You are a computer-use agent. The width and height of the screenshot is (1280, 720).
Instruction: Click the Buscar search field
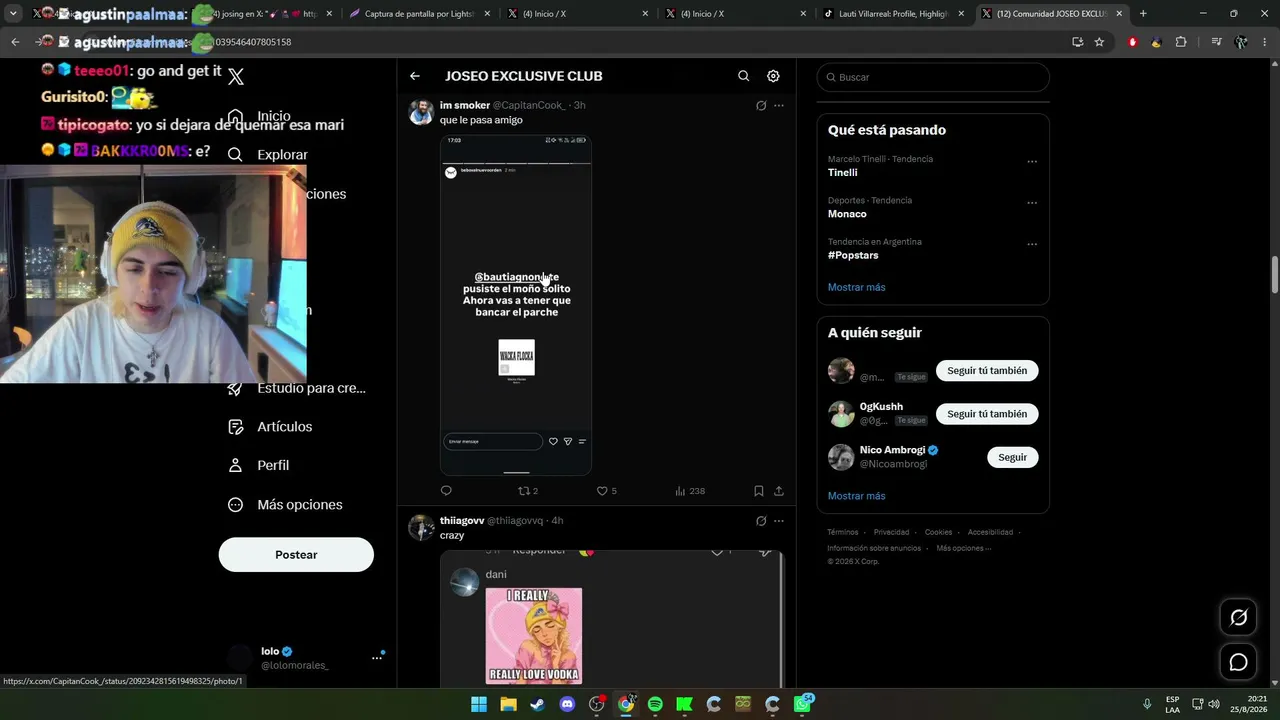[933, 77]
